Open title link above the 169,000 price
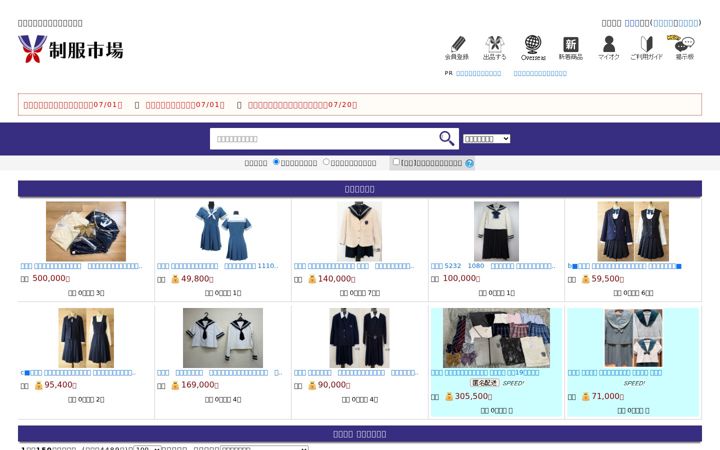 tap(219, 373)
